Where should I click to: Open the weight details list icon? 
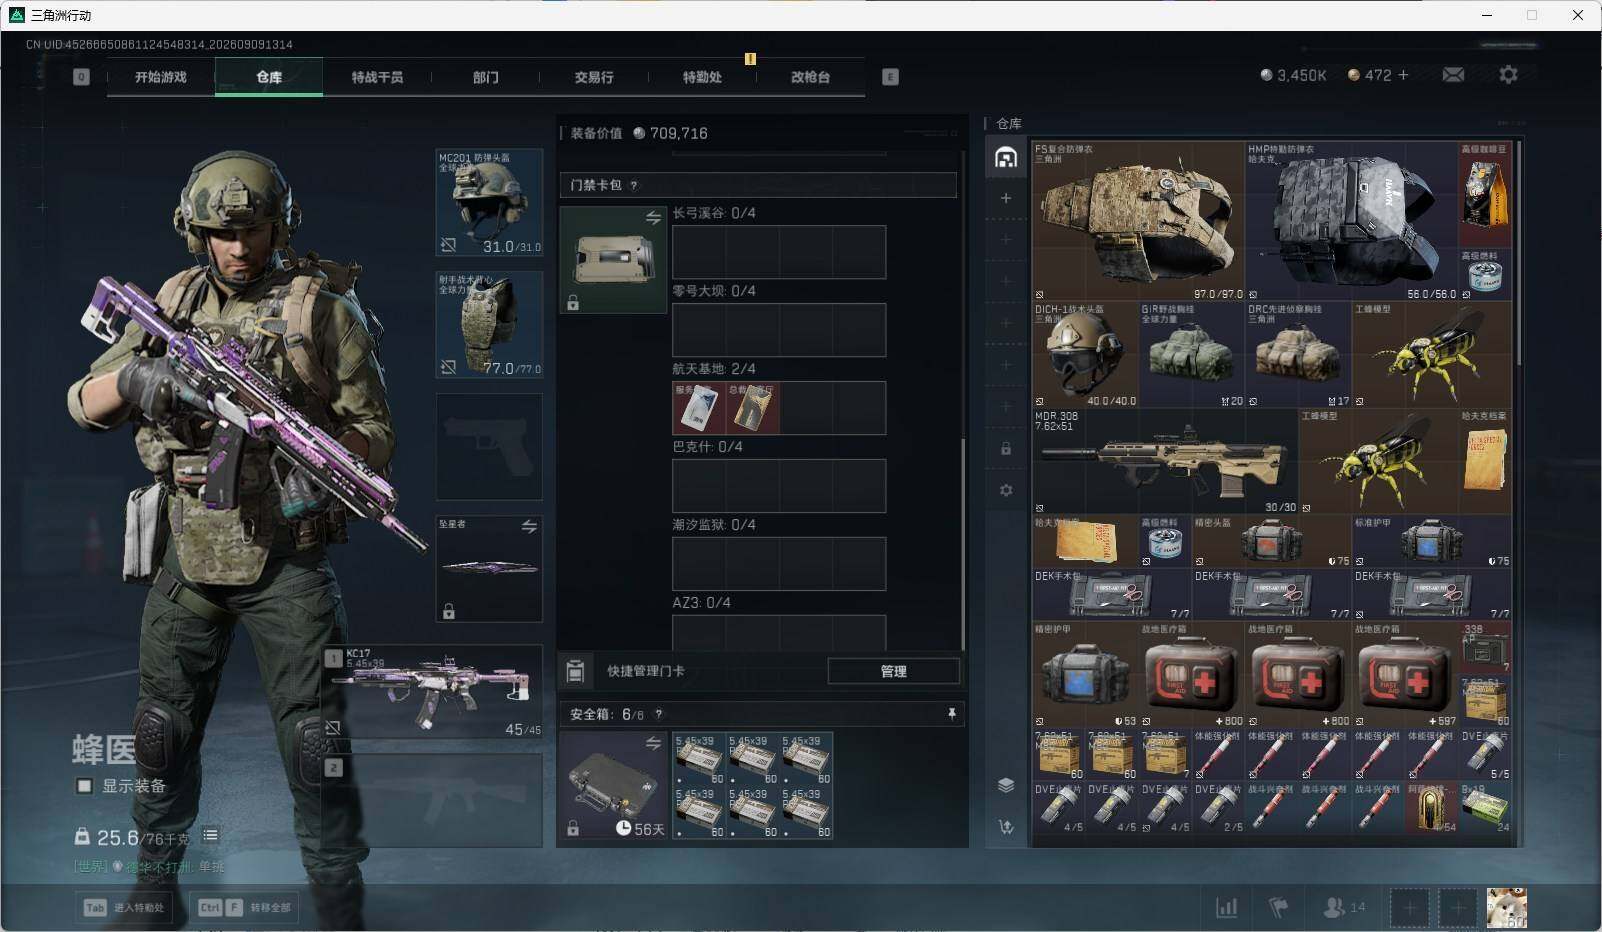(210, 835)
